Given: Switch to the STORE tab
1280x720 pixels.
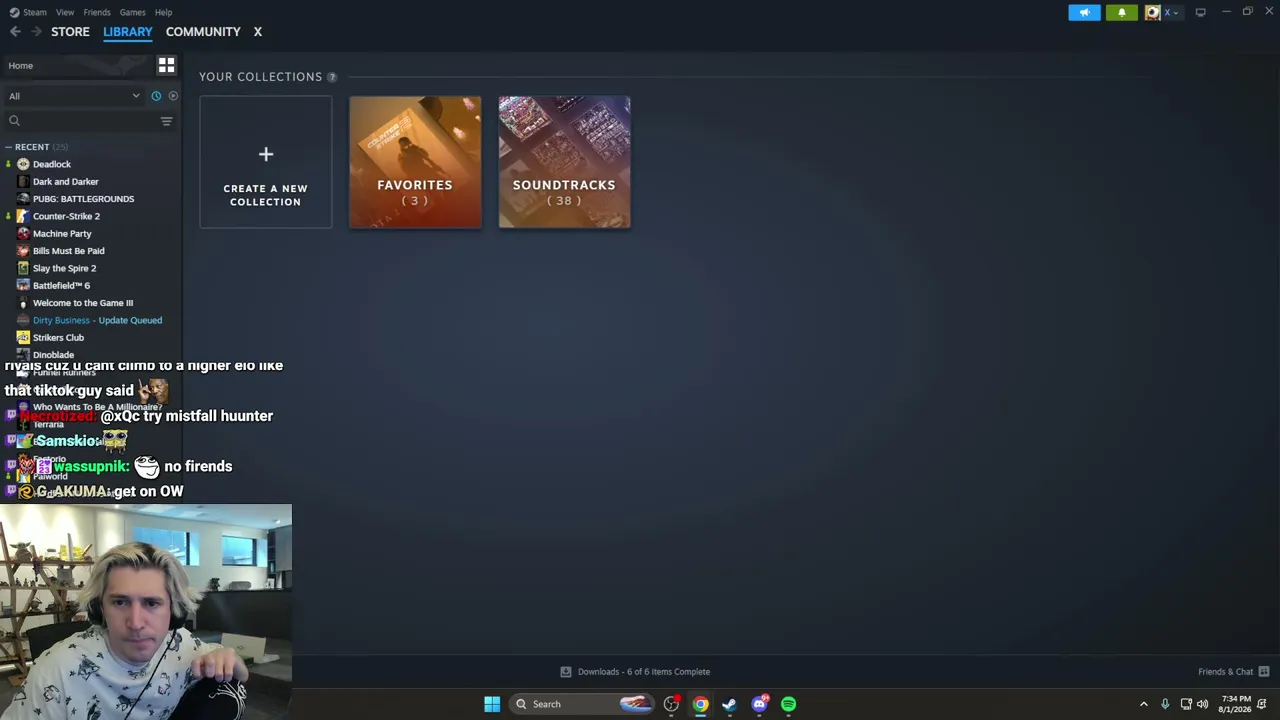Looking at the screenshot, I should tap(70, 32).
